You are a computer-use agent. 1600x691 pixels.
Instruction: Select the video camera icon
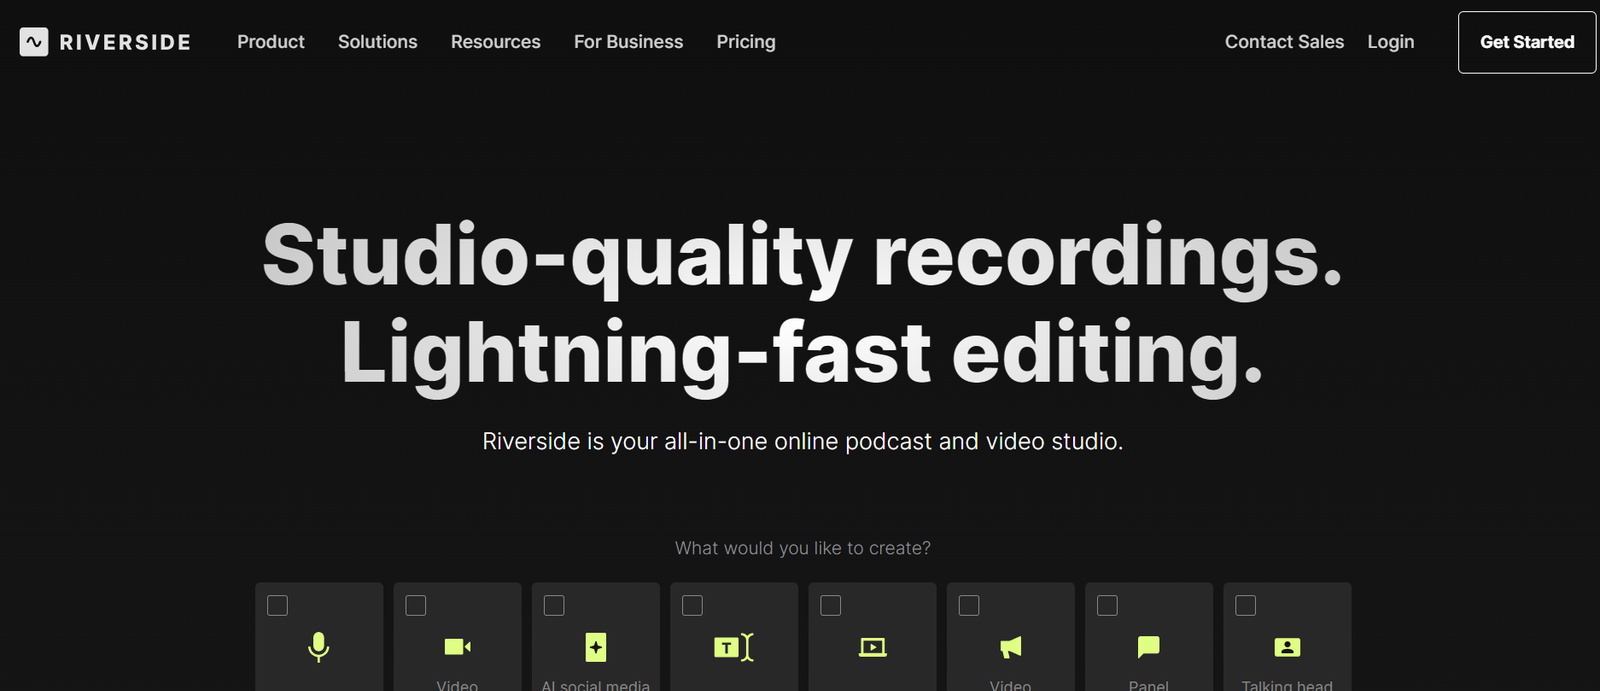457,647
